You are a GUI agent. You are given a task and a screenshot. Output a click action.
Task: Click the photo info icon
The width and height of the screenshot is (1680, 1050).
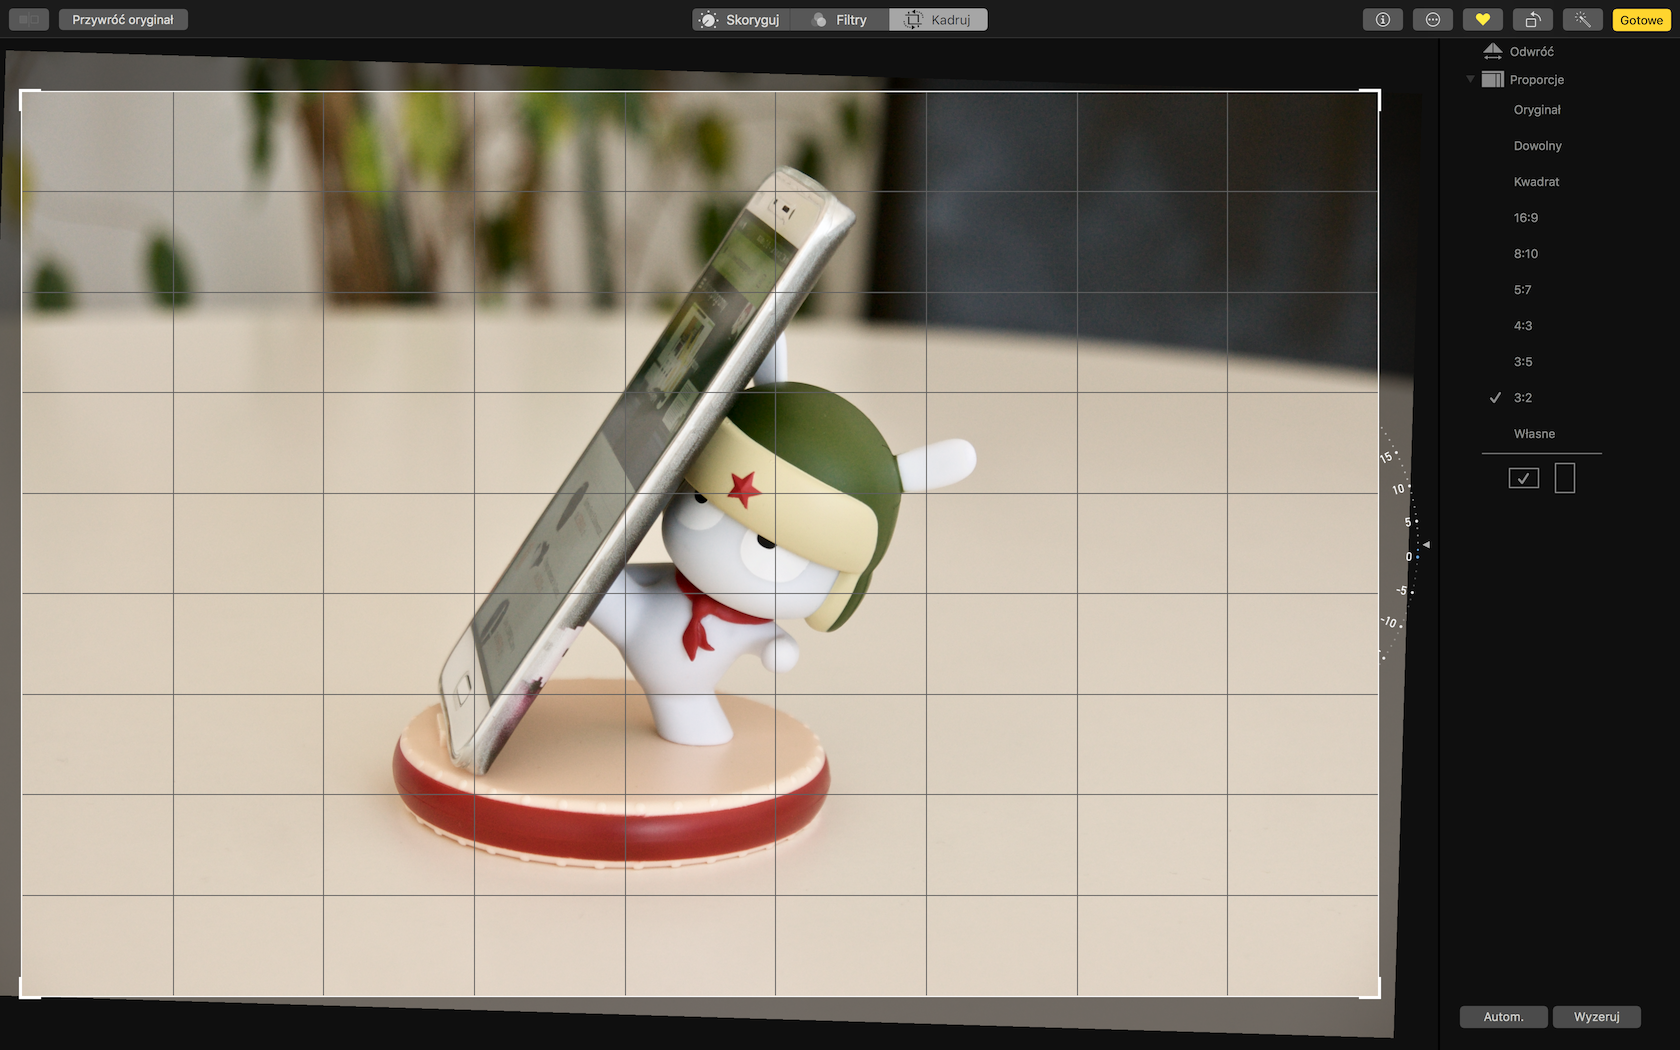(1383, 20)
